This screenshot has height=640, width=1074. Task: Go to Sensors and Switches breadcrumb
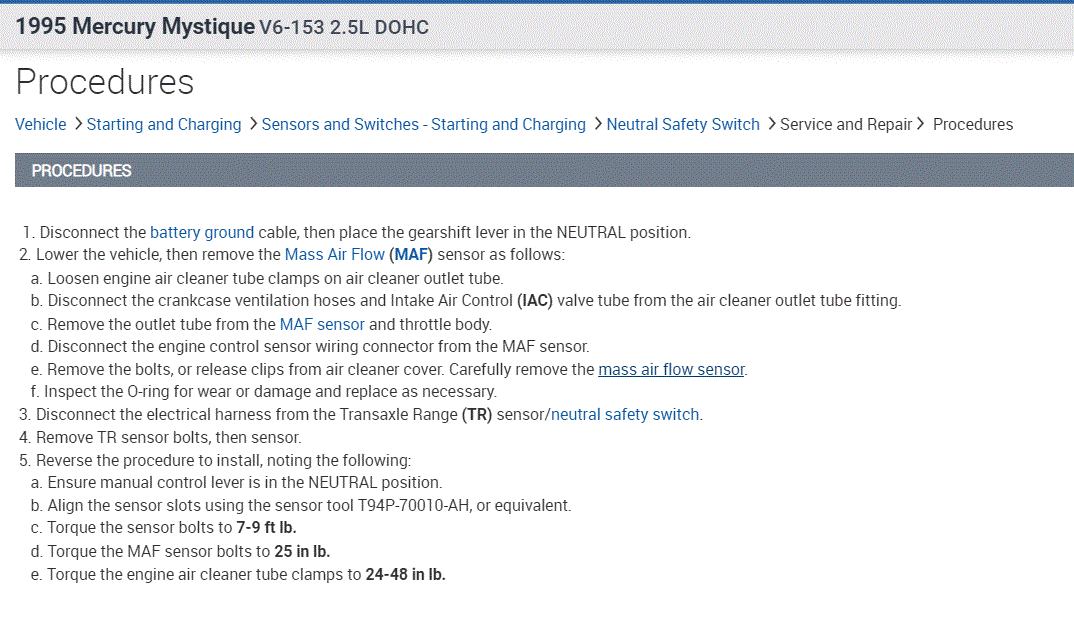tap(423, 125)
